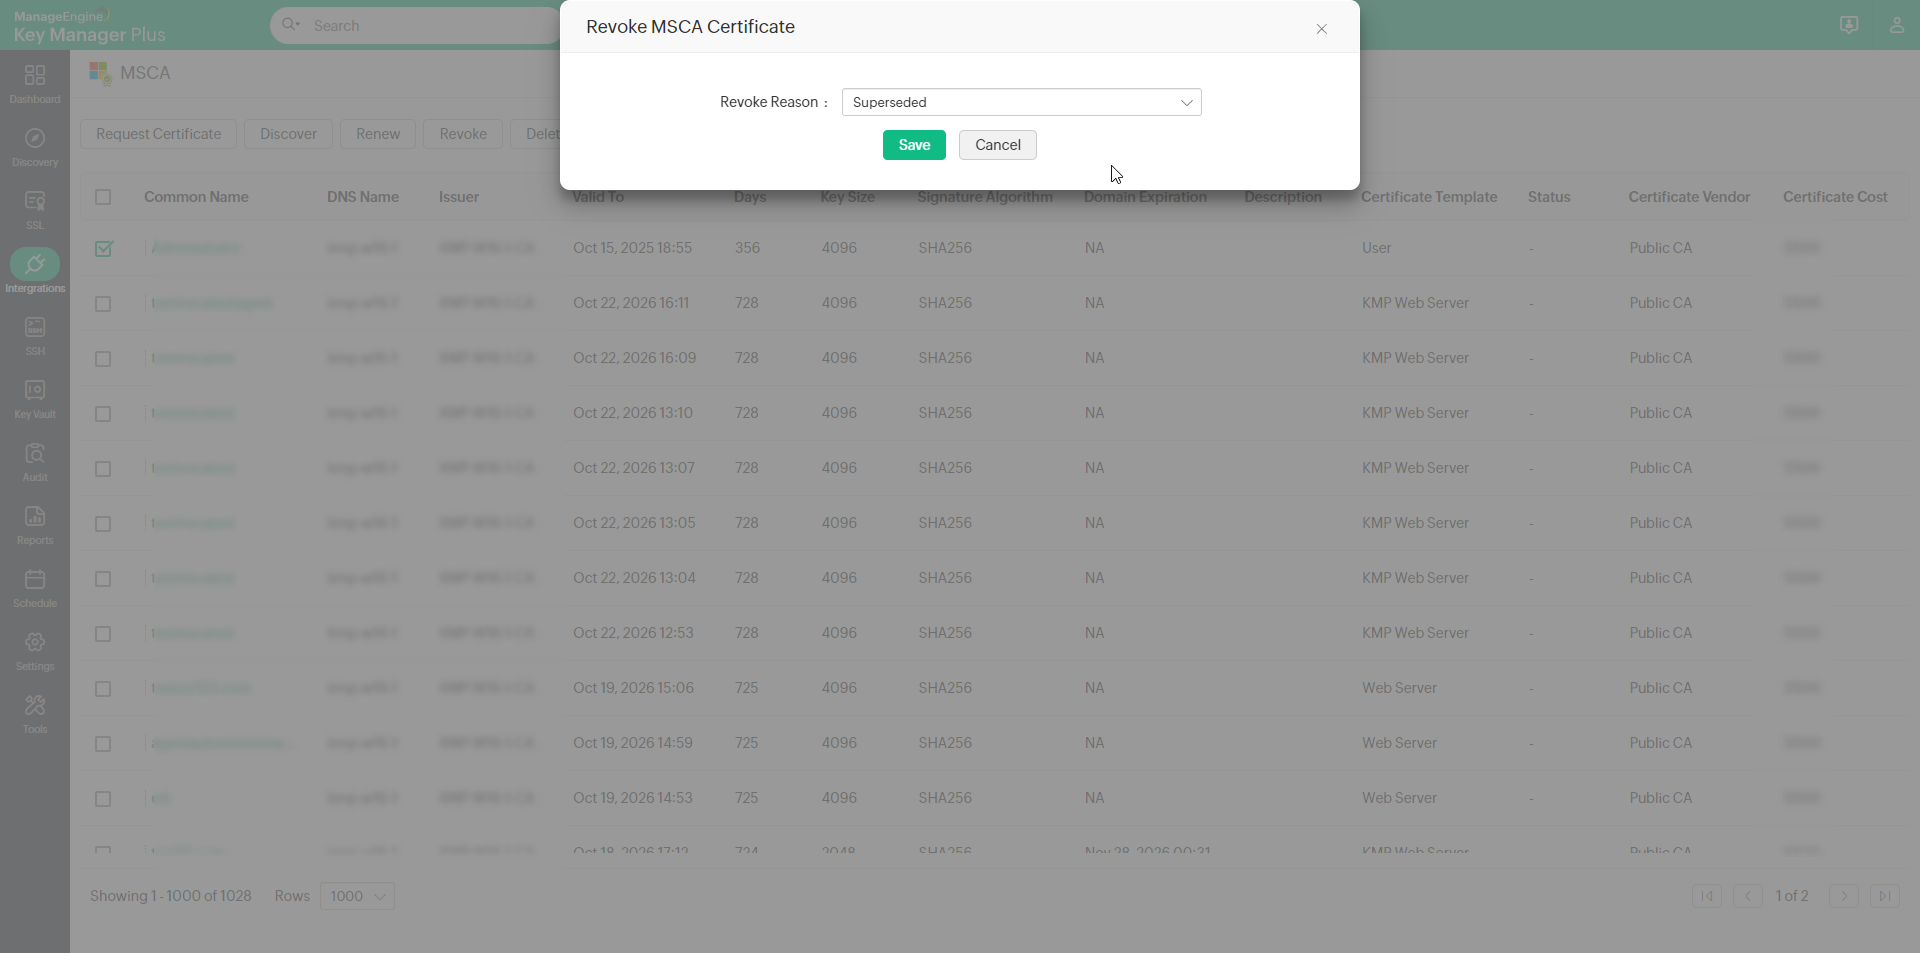Sort by the Certificate Cost column
The image size is (1920, 953).
point(1835,197)
